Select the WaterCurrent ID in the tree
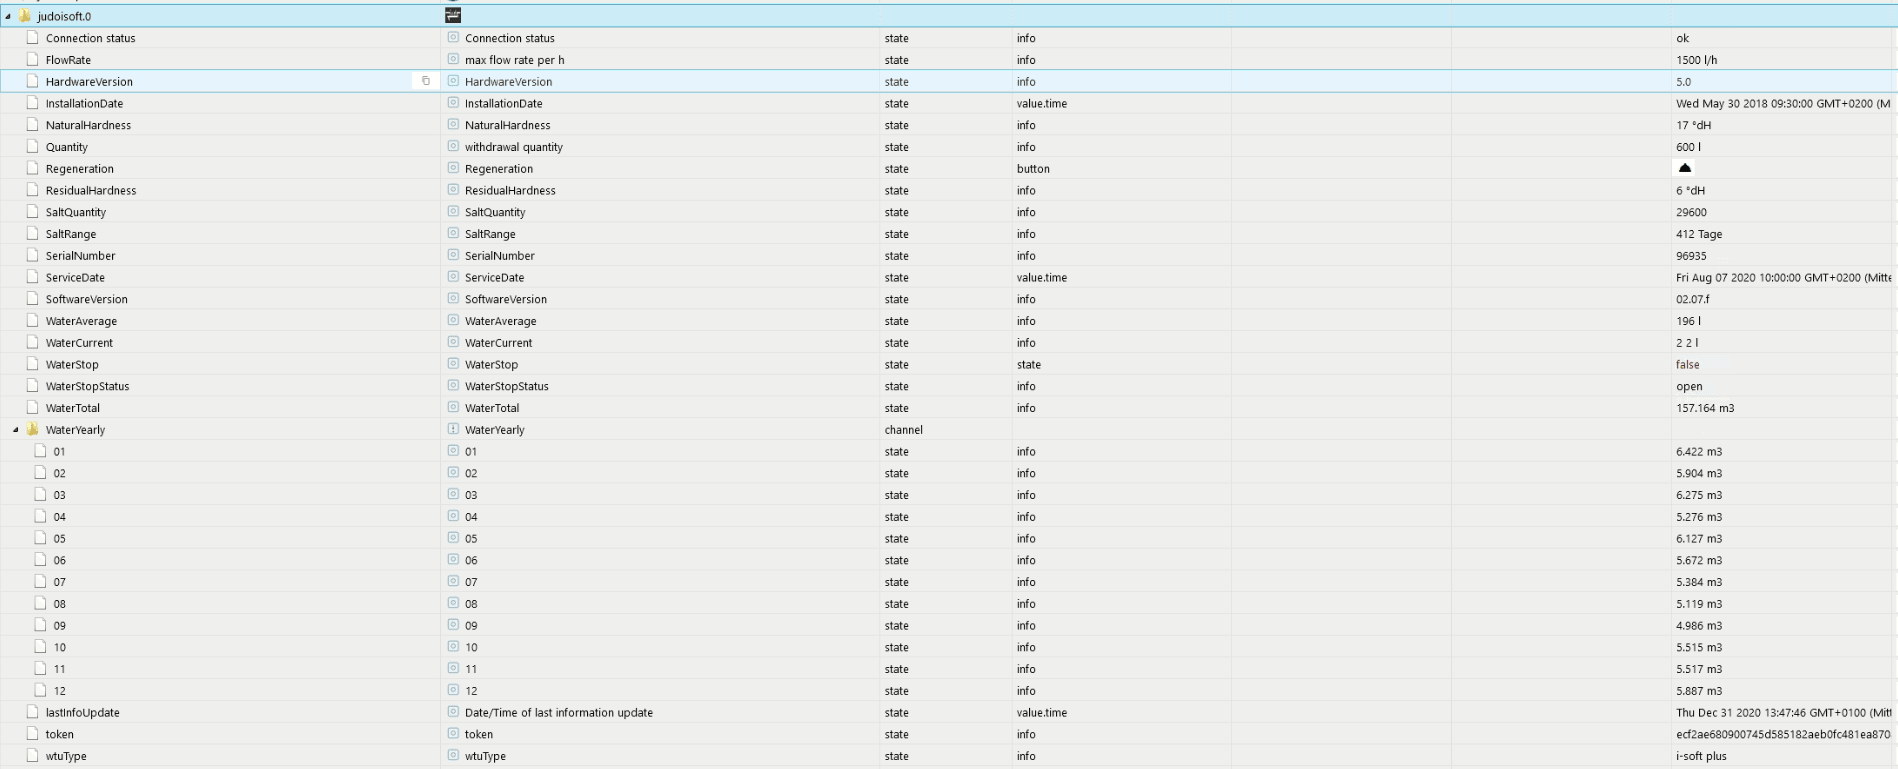The height and width of the screenshot is (769, 1898). tap(79, 343)
